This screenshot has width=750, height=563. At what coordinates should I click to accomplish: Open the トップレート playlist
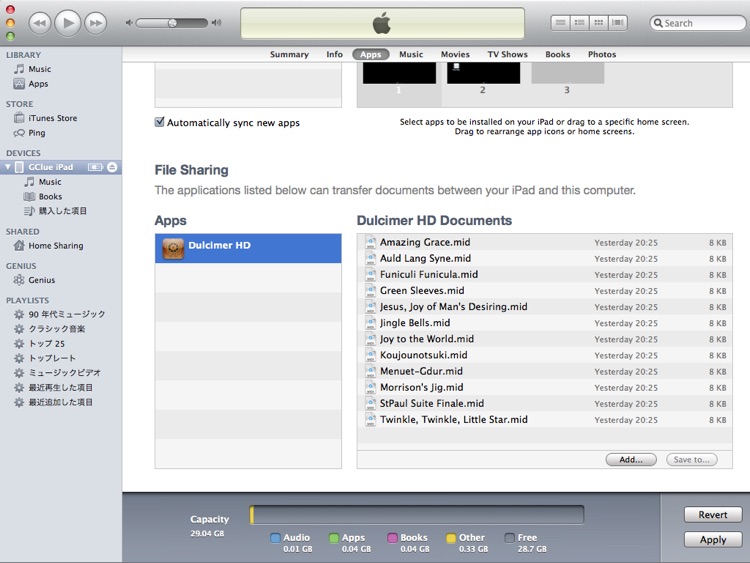click(61, 358)
